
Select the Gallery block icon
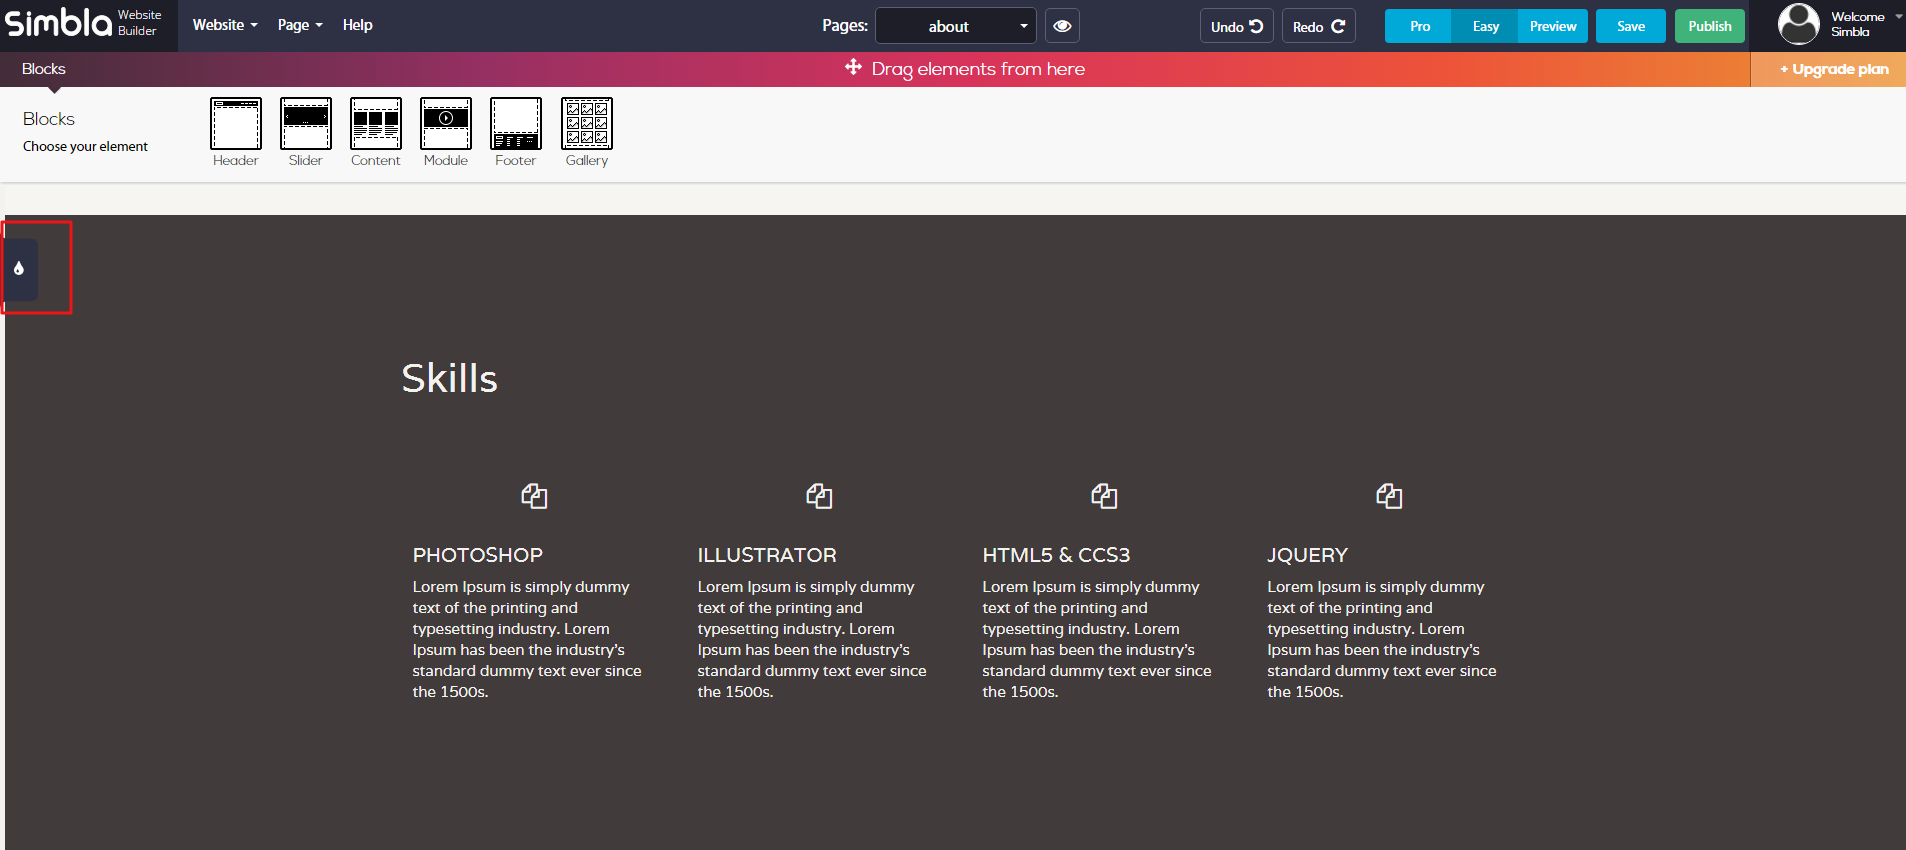(587, 124)
